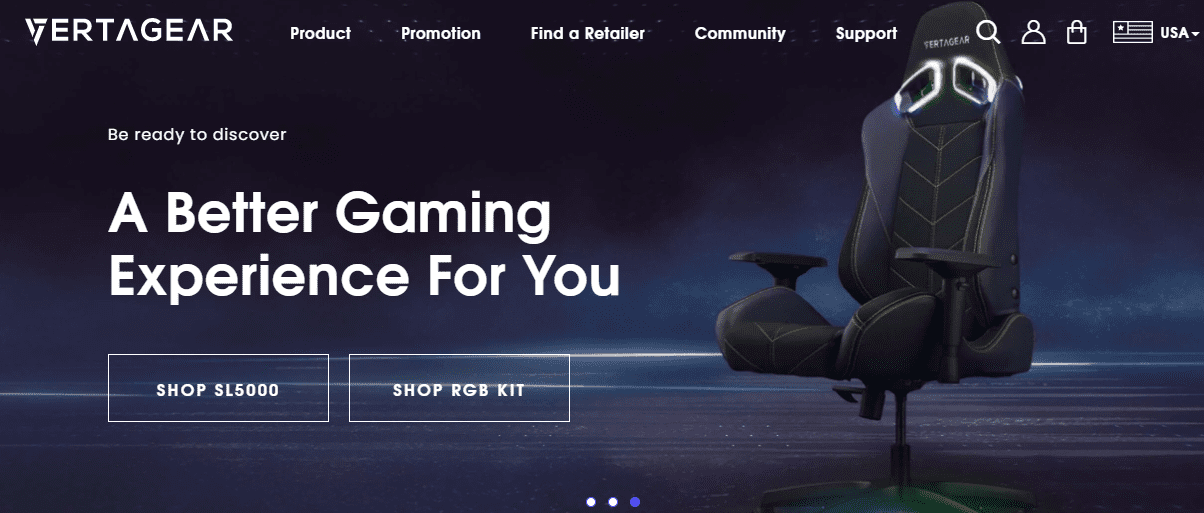Image resolution: width=1204 pixels, height=513 pixels.
Task: Click the USA flag icon
Action: click(x=1133, y=32)
